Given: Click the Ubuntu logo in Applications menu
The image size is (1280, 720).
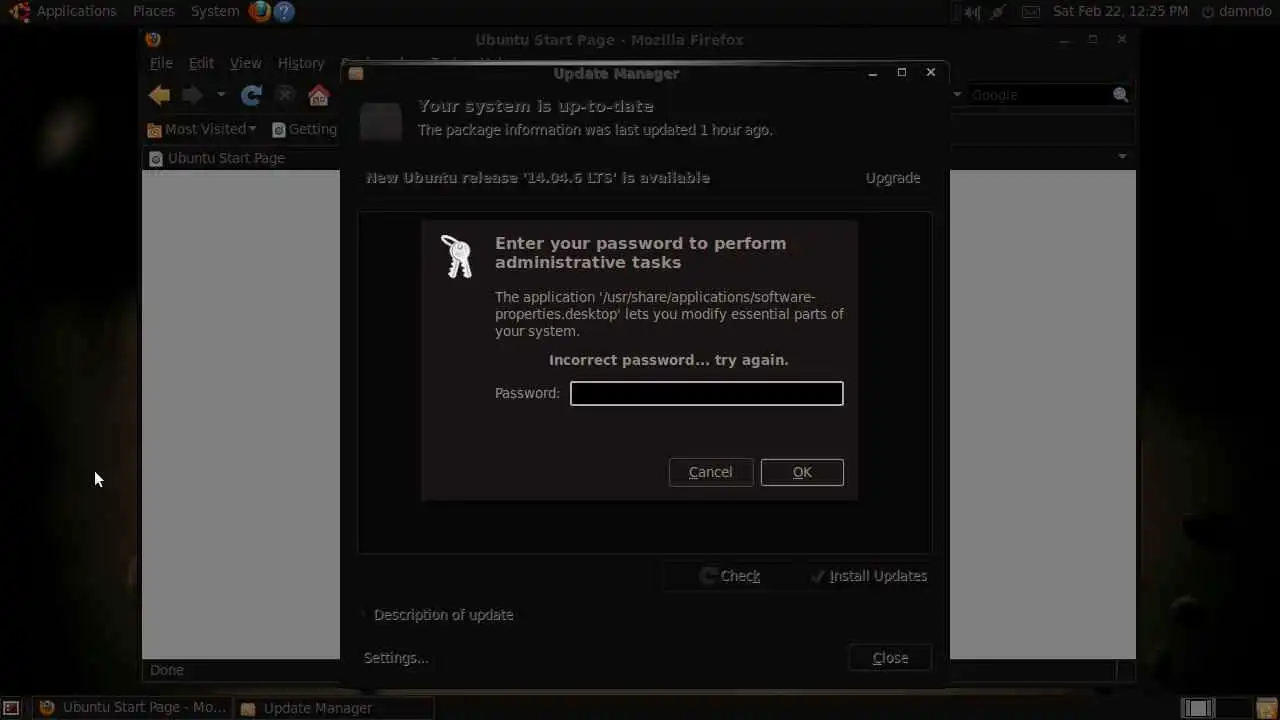Looking at the screenshot, I should [19, 12].
